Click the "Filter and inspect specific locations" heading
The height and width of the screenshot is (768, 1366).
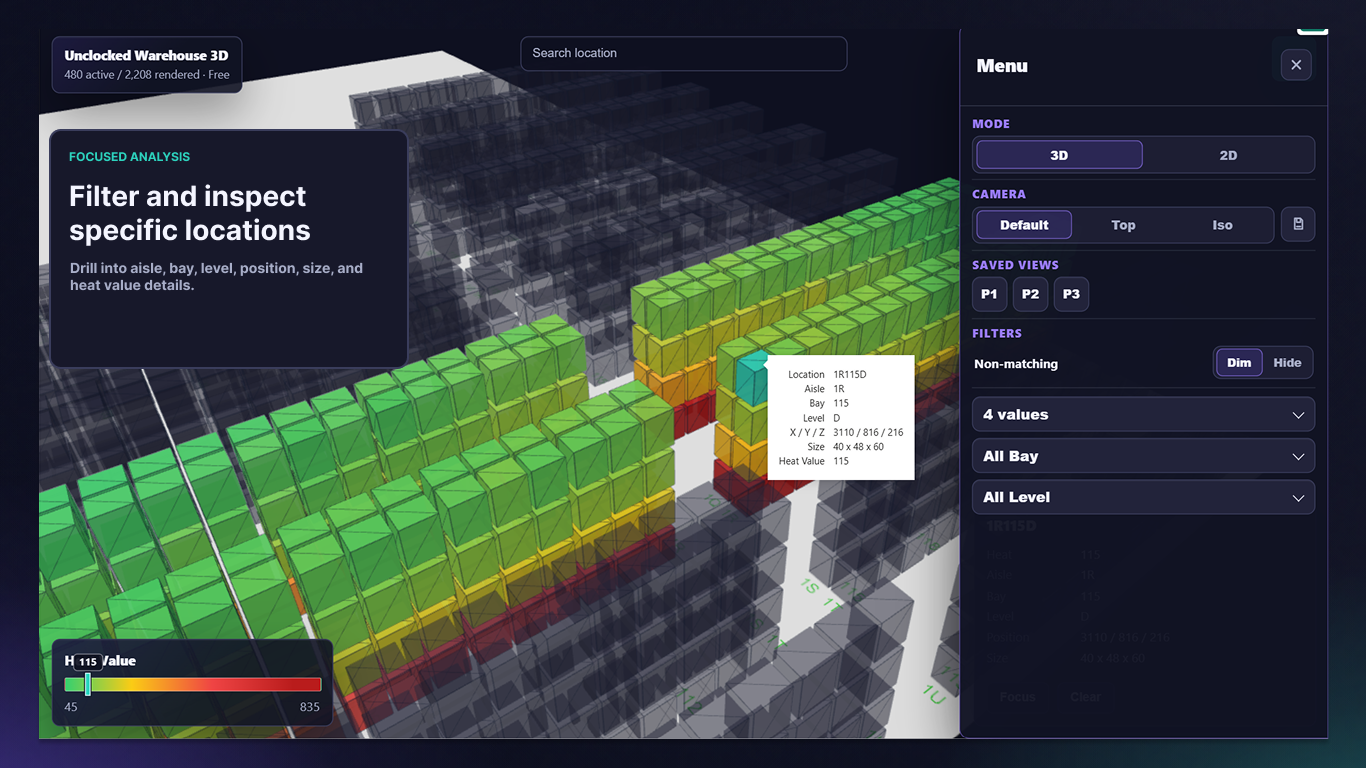pyautogui.click(x=190, y=213)
